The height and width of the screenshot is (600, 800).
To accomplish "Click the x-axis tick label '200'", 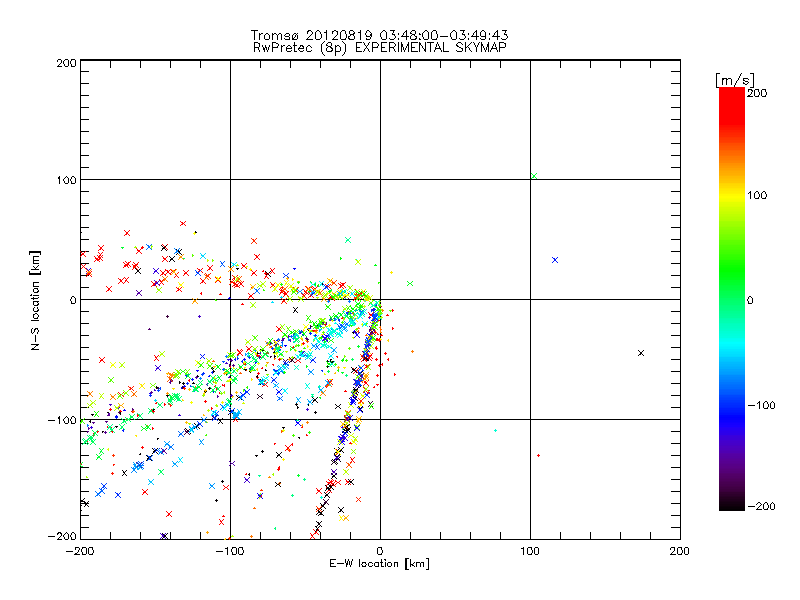I will point(679,551).
